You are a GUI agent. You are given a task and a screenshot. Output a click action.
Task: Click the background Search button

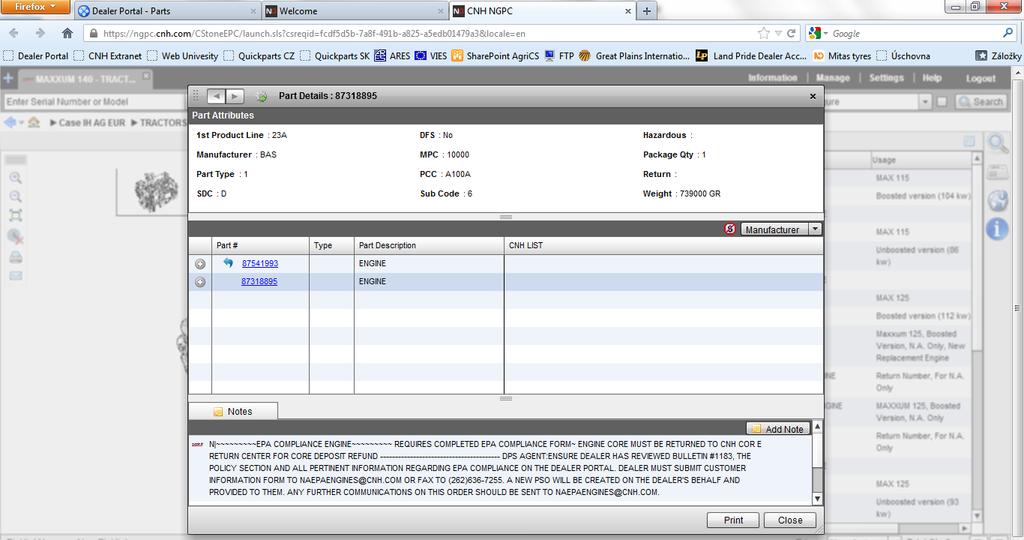pyautogui.click(x=980, y=102)
